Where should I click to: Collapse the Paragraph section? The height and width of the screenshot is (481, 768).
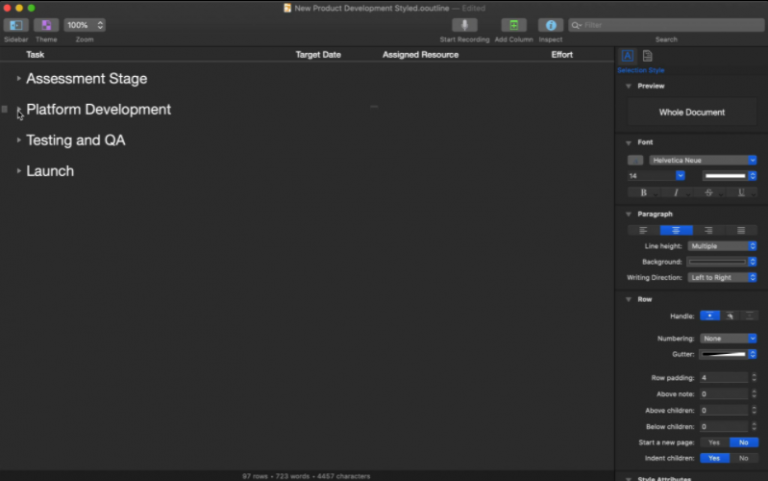[628, 214]
